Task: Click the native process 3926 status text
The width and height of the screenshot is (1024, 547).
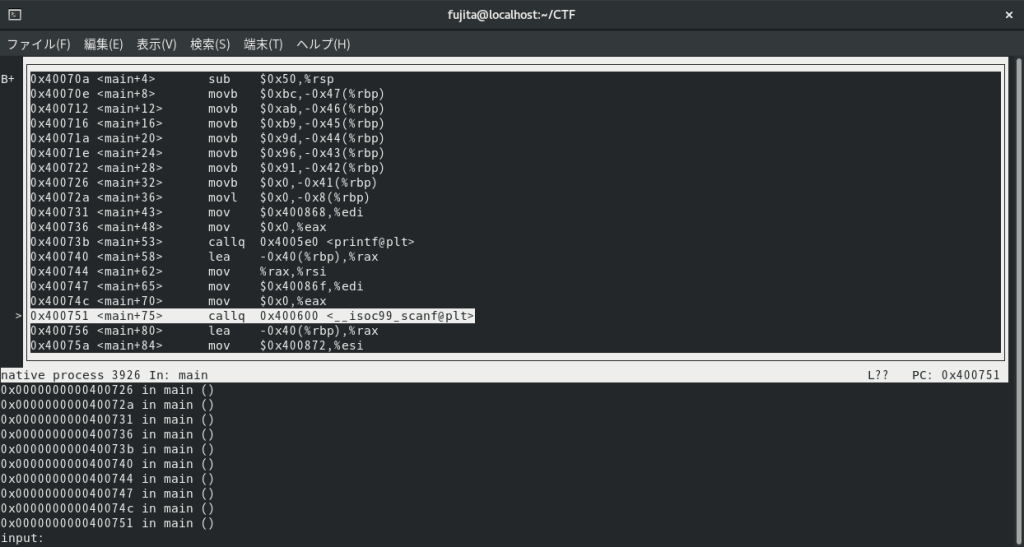Action: (68, 375)
